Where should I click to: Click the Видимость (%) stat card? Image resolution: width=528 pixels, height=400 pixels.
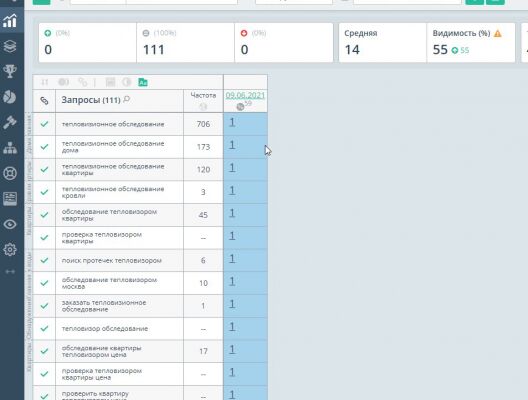[x=471, y=43]
